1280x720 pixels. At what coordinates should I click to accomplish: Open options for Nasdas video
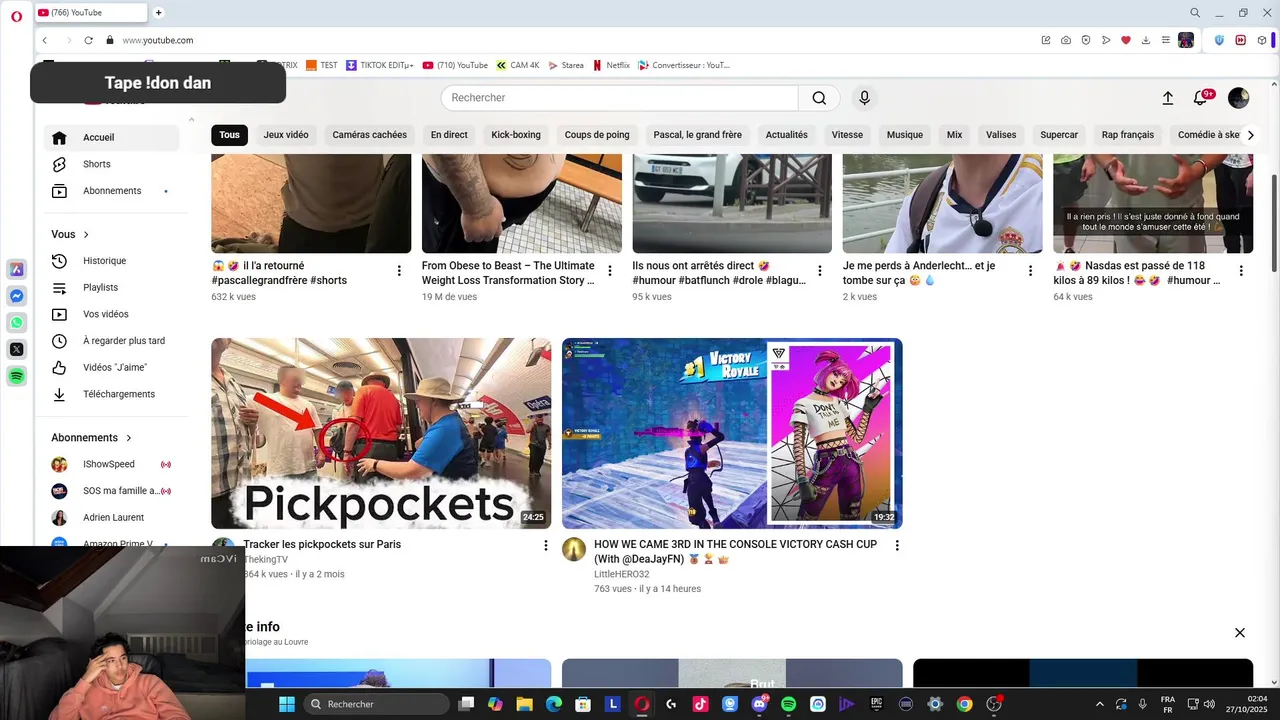1241,271
